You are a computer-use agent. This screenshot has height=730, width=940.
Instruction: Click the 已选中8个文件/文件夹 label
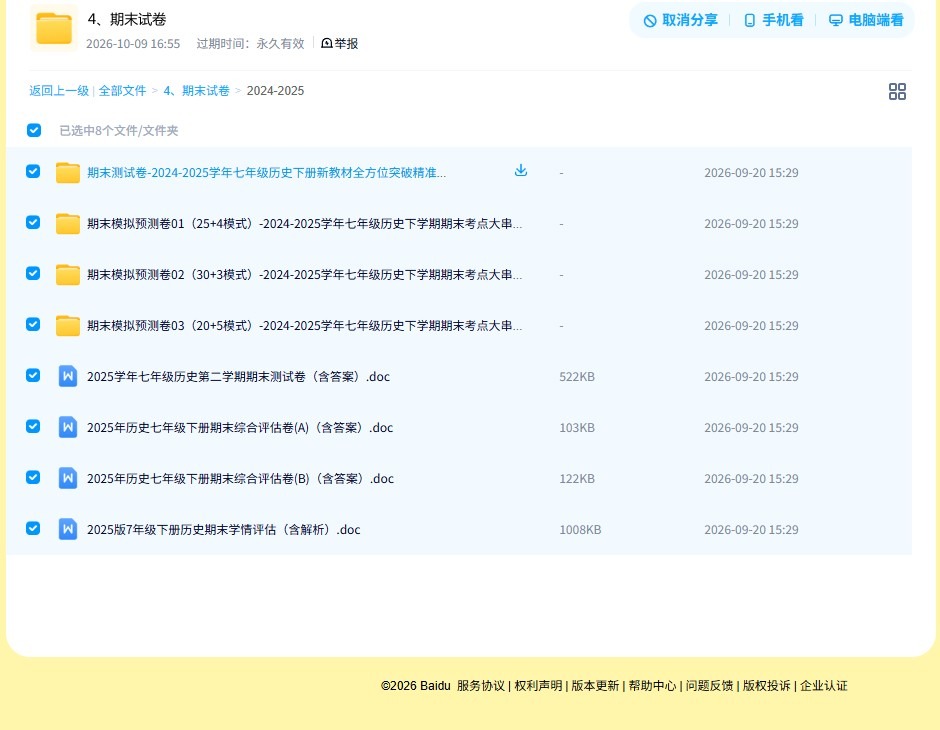(119, 131)
